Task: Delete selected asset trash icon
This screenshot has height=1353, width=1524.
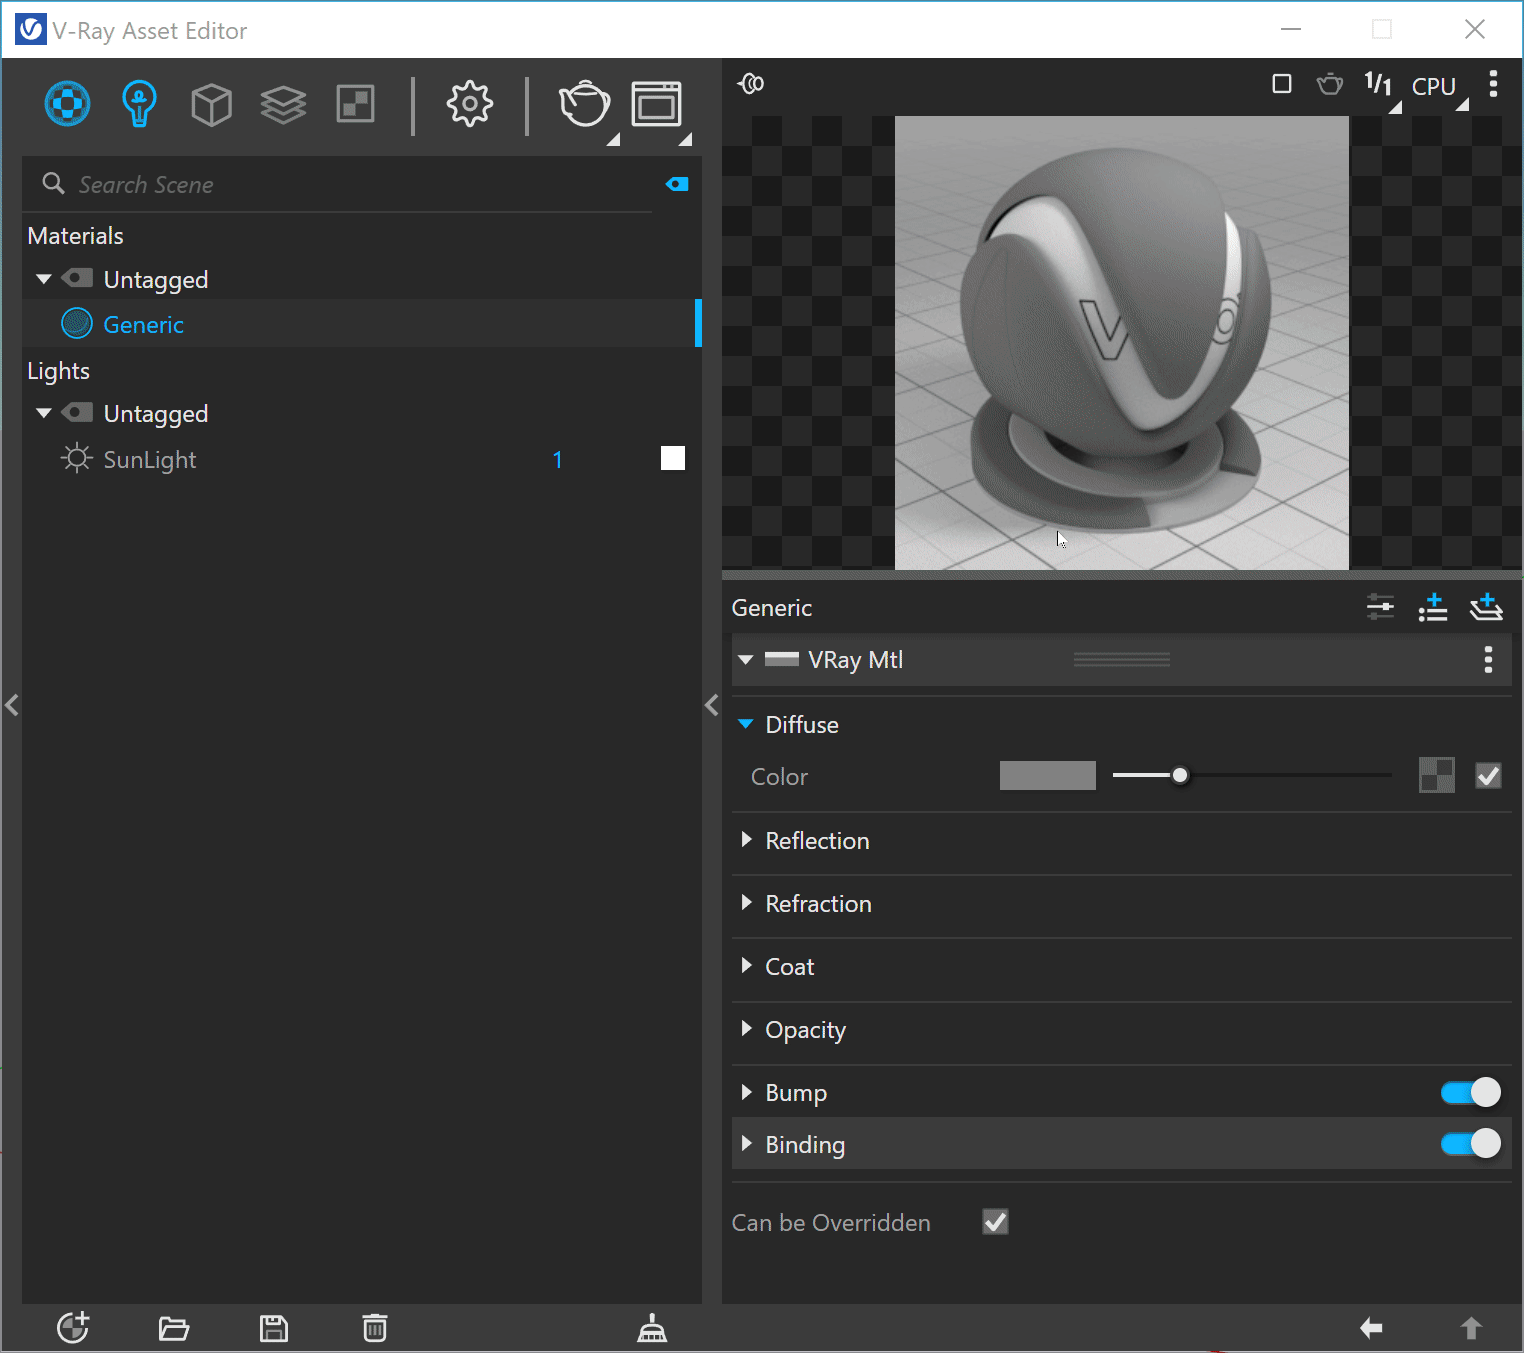Action: (x=375, y=1328)
